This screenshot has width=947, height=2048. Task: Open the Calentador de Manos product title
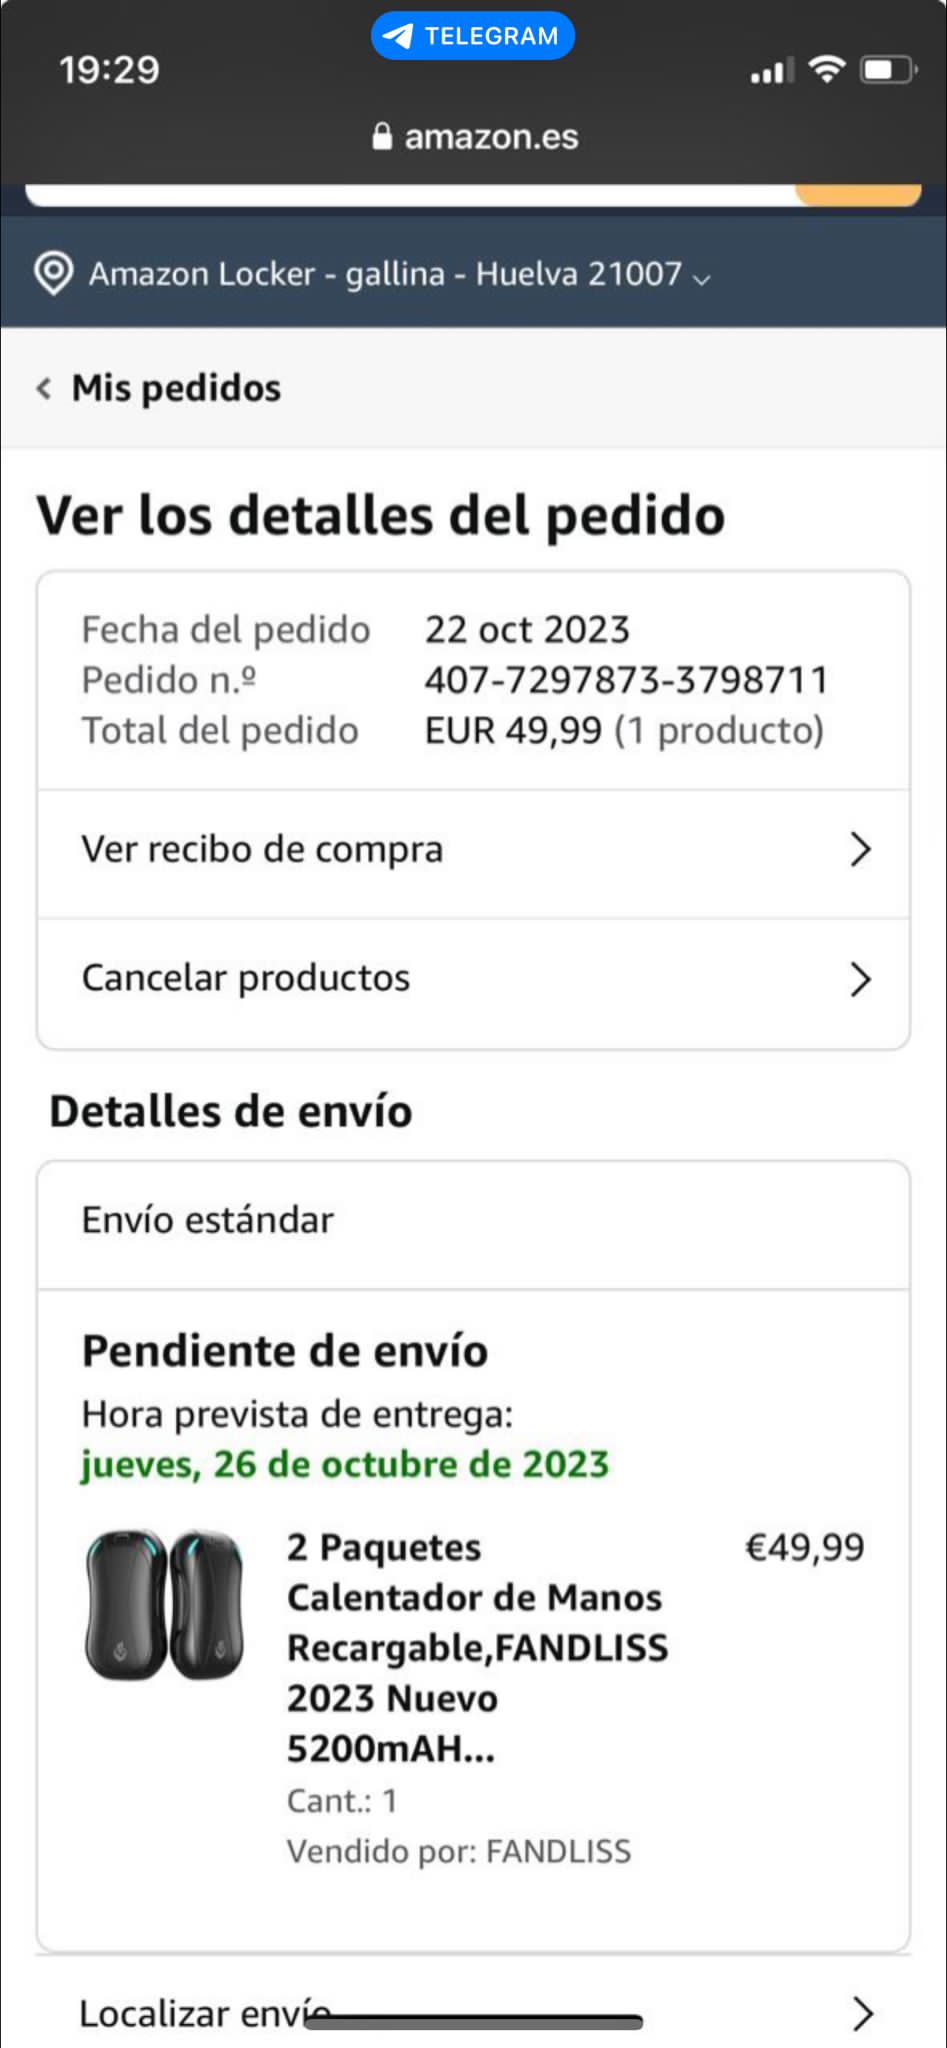pos(478,1647)
